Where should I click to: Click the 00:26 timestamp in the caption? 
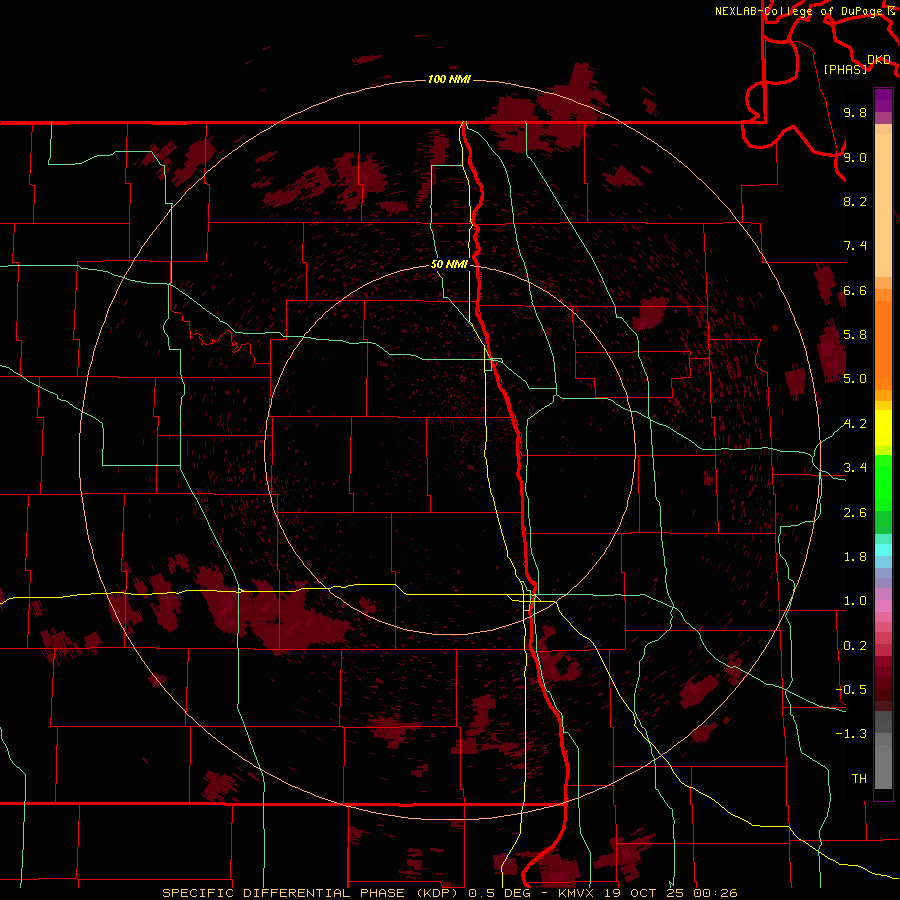pos(715,893)
